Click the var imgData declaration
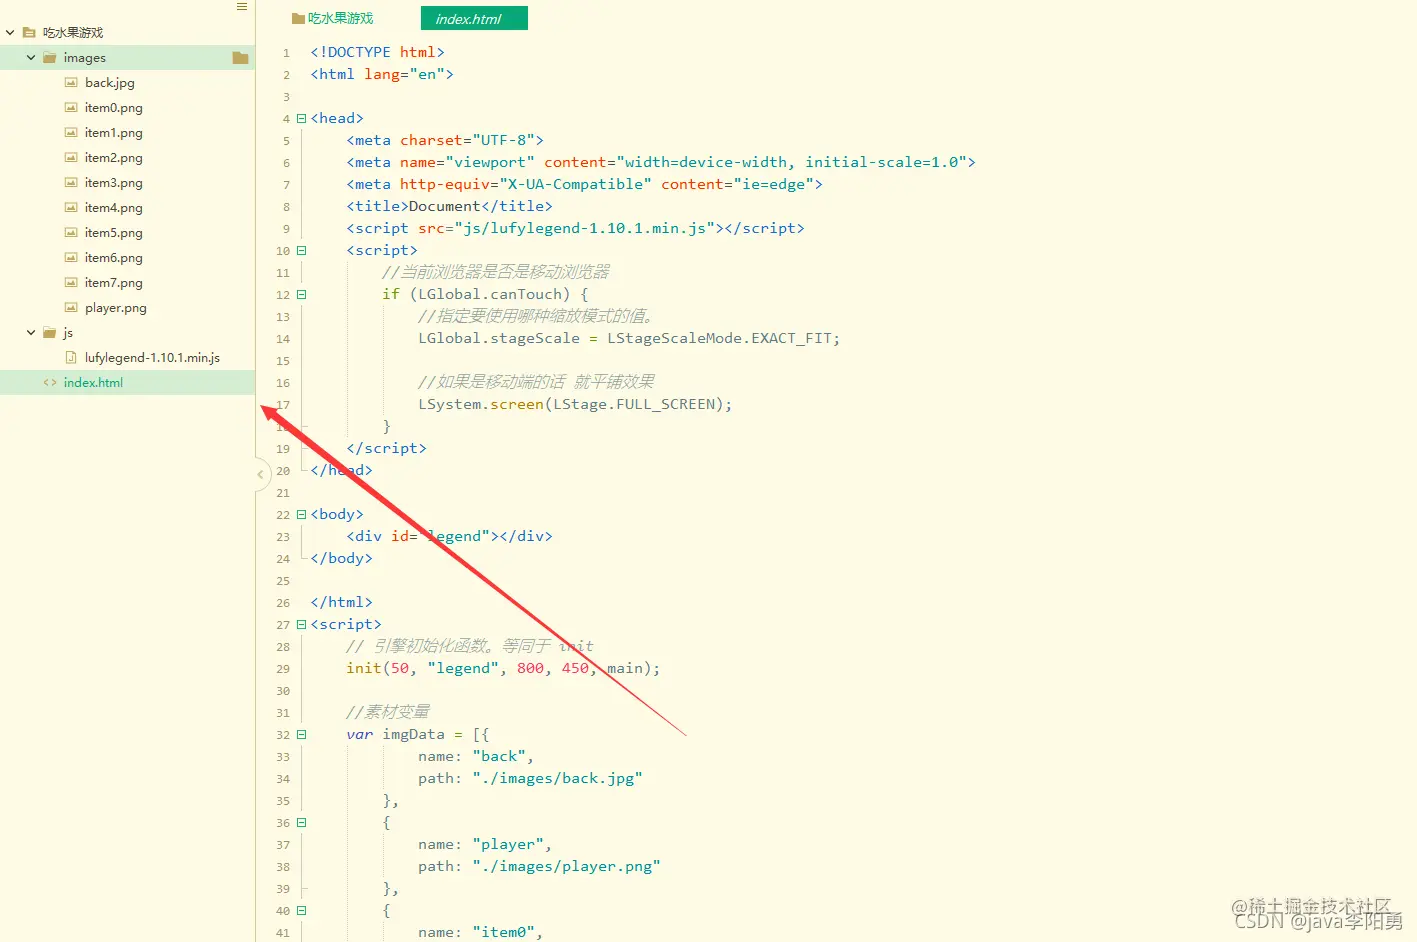The image size is (1417, 942). [x=417, y=734]
